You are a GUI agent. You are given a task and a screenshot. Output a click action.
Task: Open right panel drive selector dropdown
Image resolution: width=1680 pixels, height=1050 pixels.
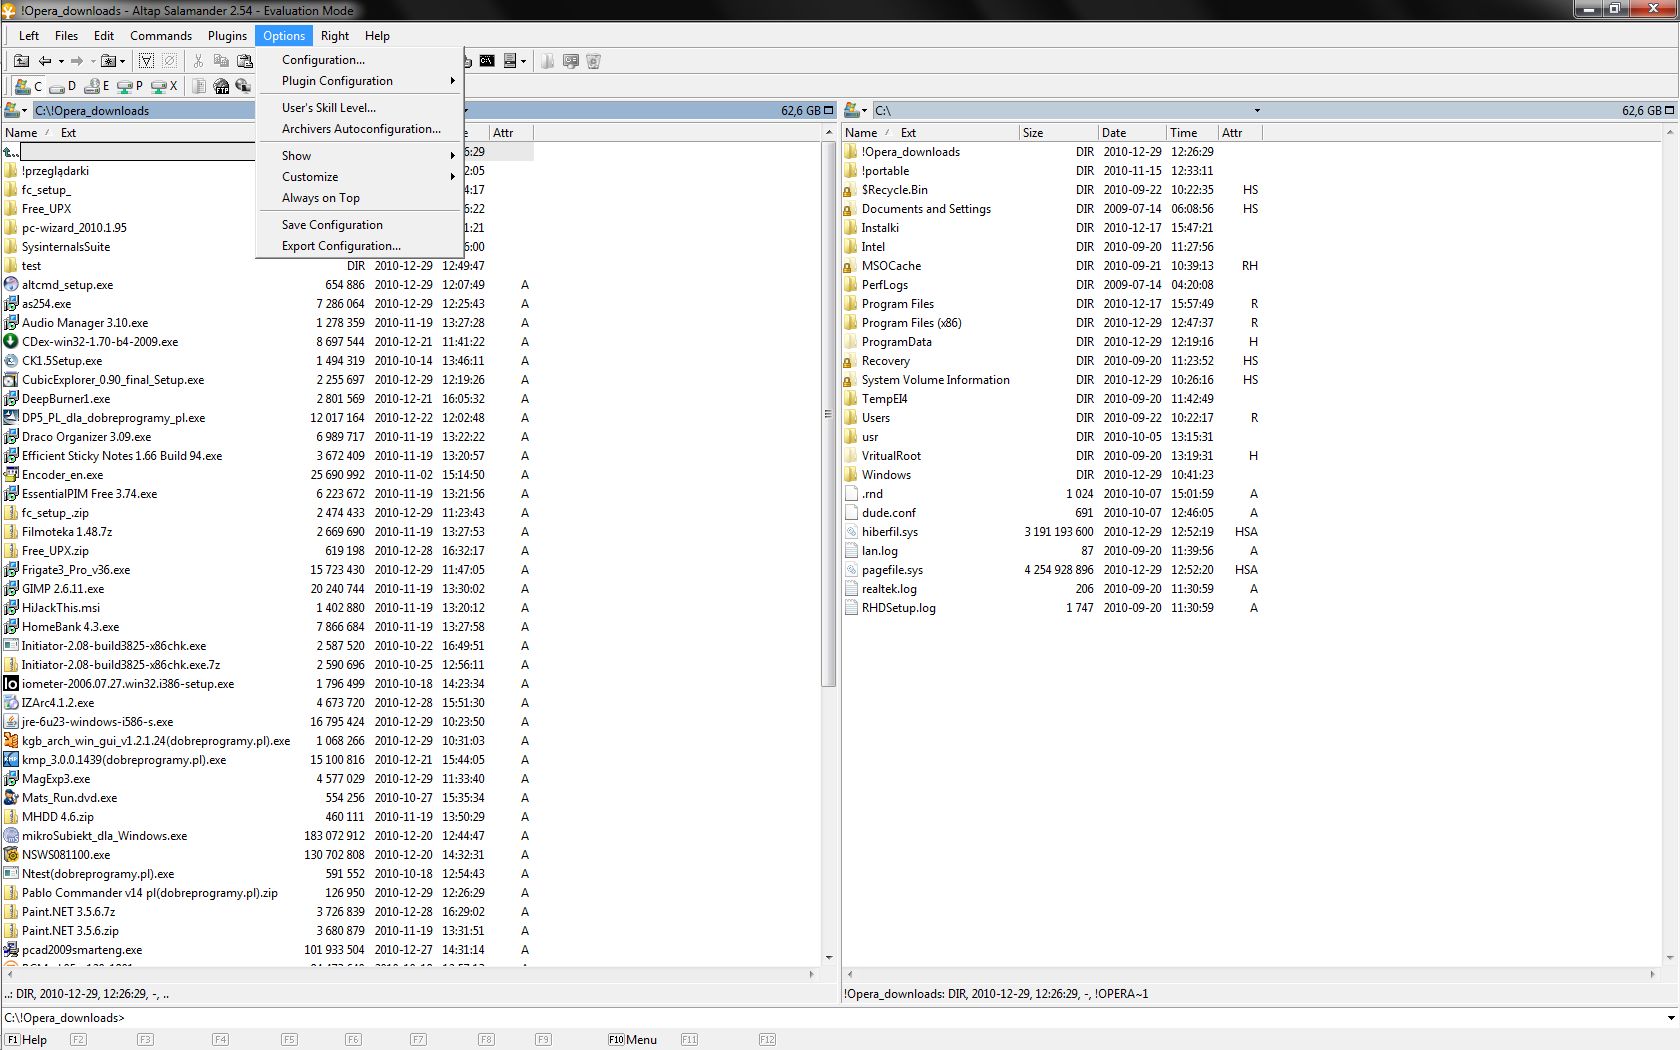pyautogui.click(x=856, y=110)
